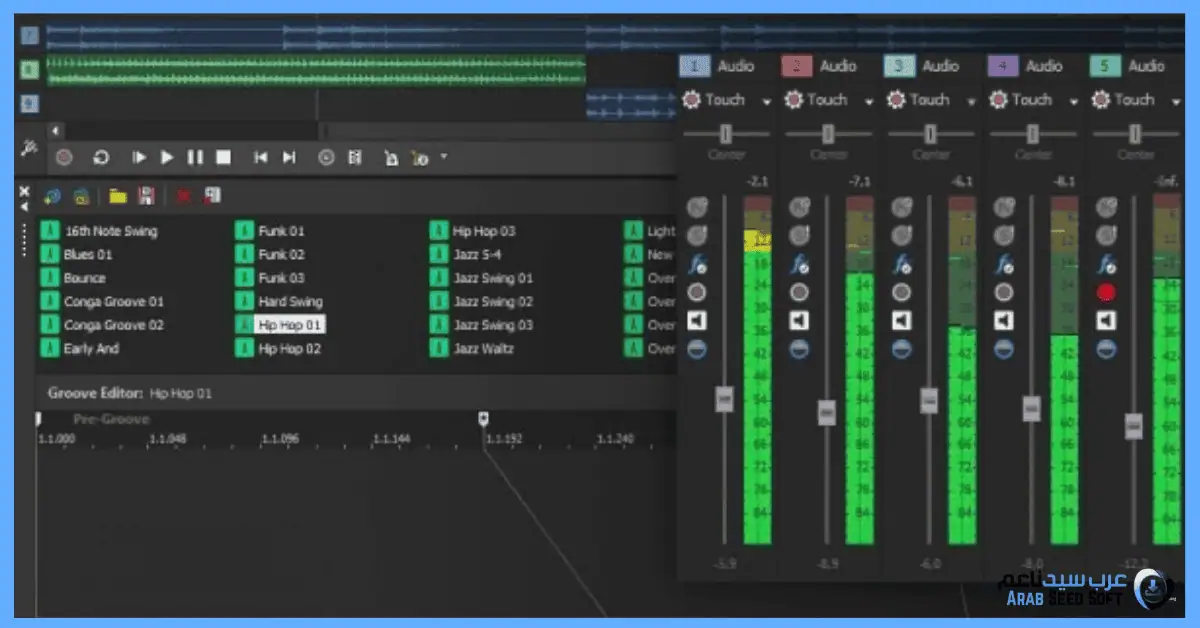Click the pan slider on Audio channel 2
The width and height of the screenshot is (1200, 628).
[x=828, y=134]
